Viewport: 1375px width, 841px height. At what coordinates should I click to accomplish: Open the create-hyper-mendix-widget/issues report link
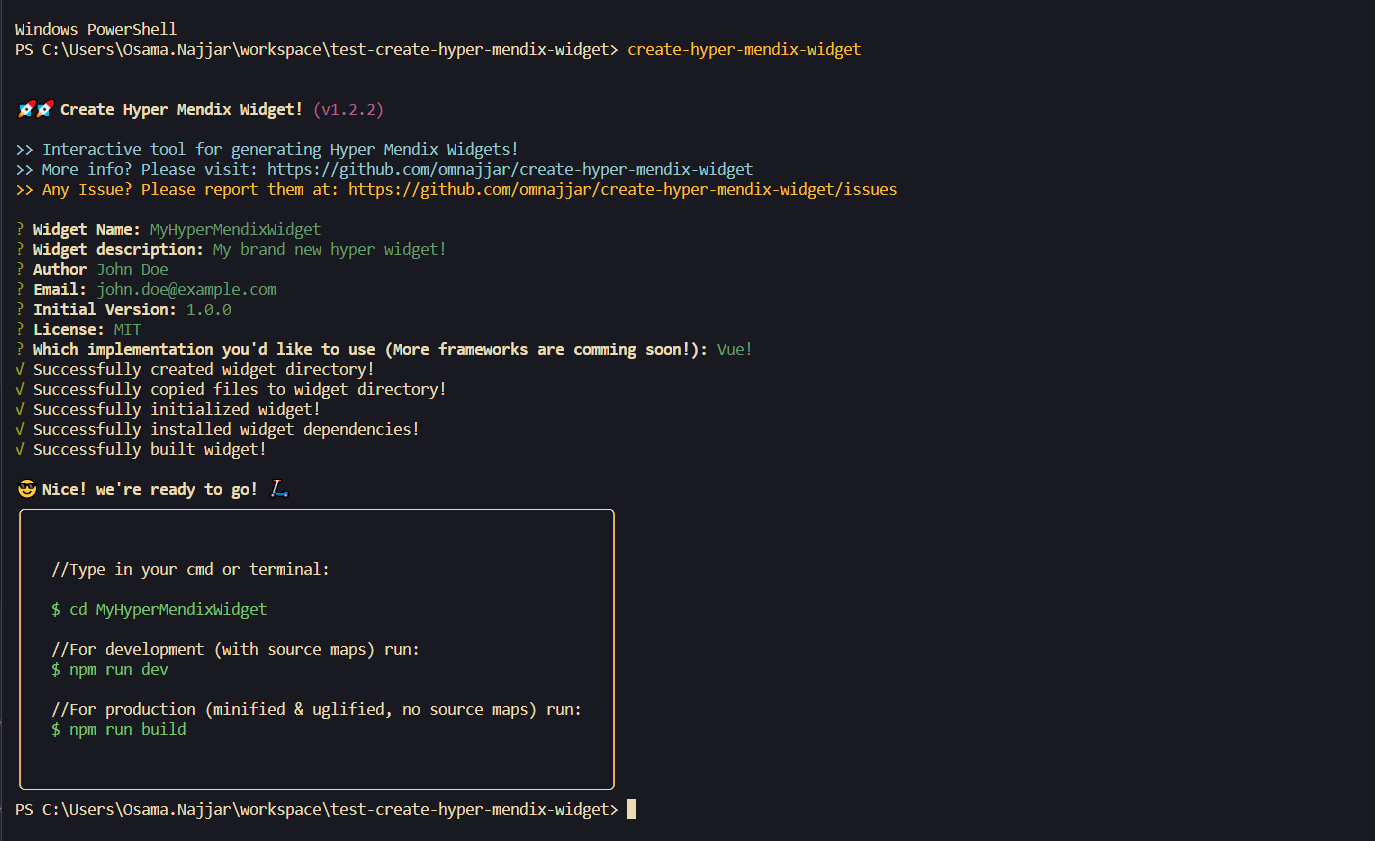tap(623, 189)
